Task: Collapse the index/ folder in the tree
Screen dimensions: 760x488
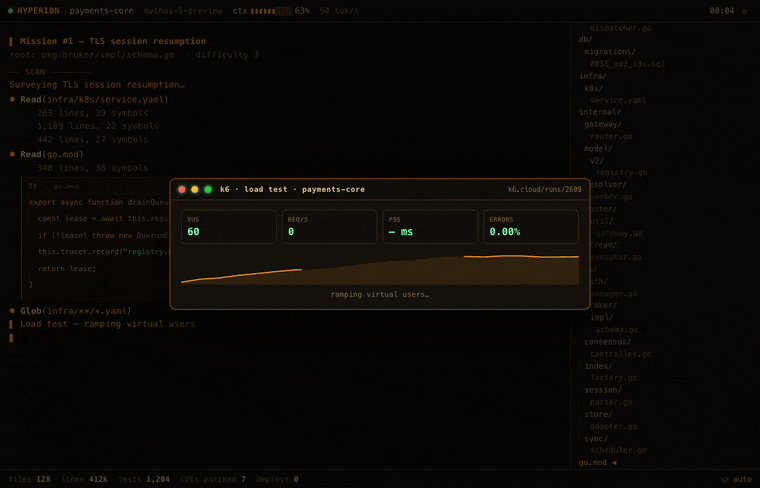Action: coord(598,366)
